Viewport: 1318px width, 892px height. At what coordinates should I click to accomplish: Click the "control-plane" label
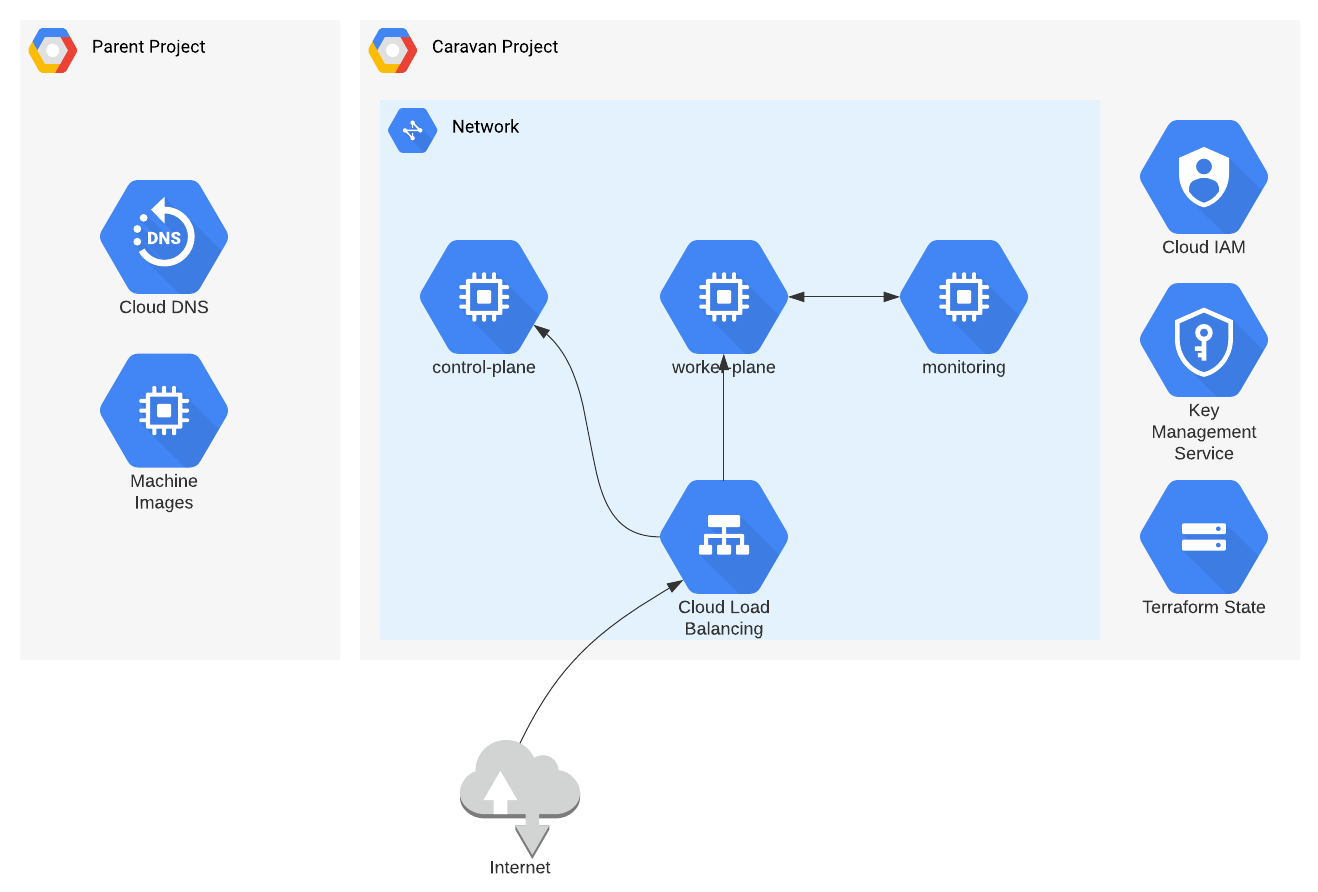pyautogui.click(x=484, y=367)
